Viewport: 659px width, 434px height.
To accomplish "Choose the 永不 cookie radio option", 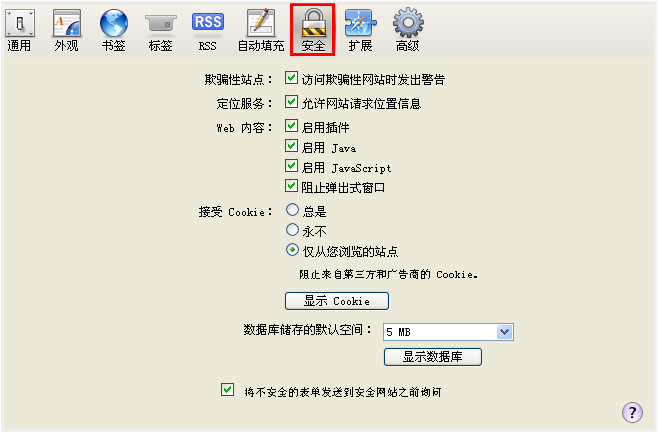I will click(293, 230).
